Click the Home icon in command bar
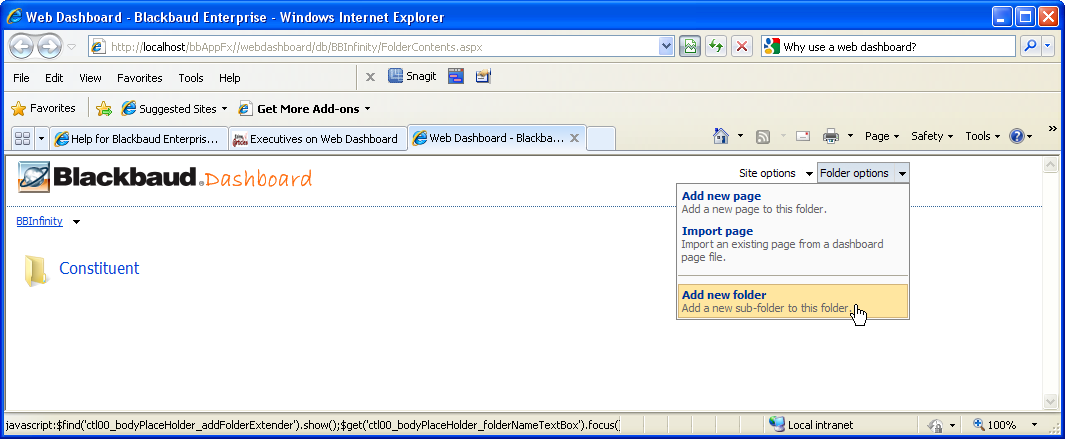Image resolution: width=1065 pixels, height=439 pixels. click(721, 136)
